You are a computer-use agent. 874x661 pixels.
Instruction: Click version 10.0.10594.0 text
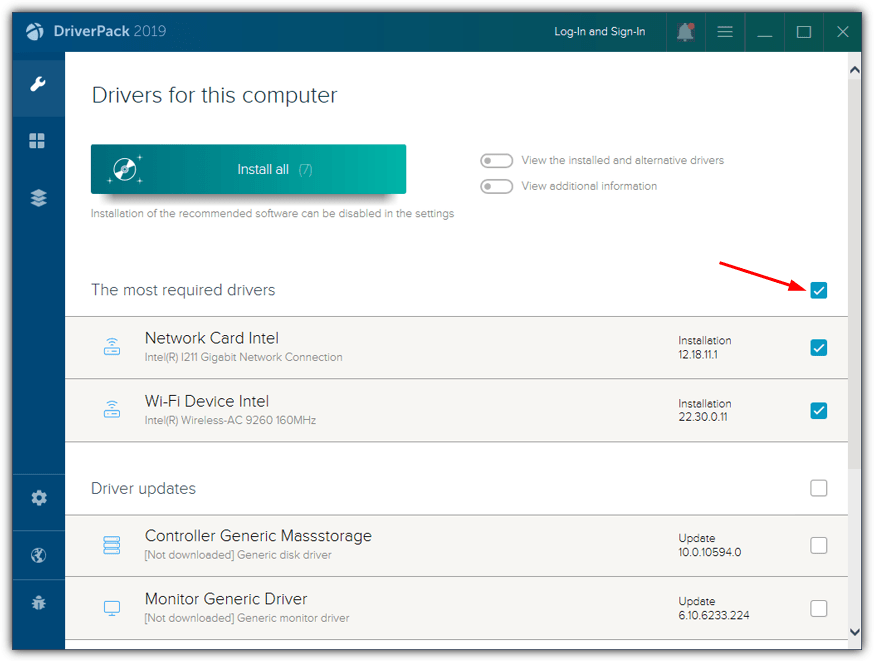pos(710,552)
